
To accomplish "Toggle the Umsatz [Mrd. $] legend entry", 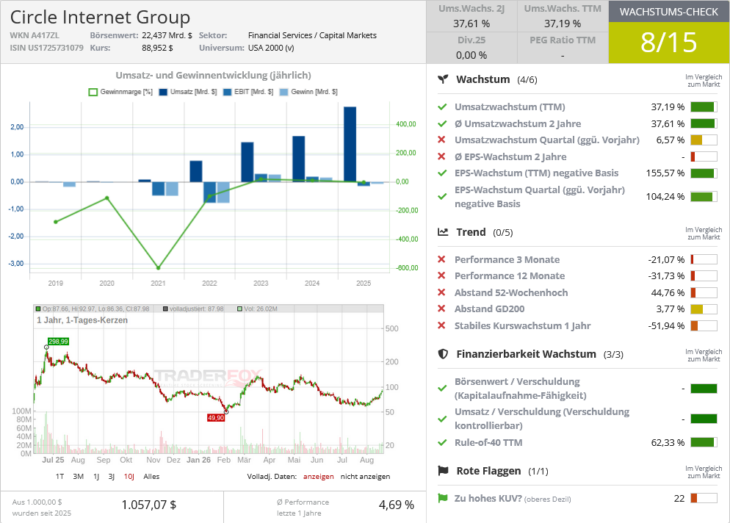I will coord(188,92).
